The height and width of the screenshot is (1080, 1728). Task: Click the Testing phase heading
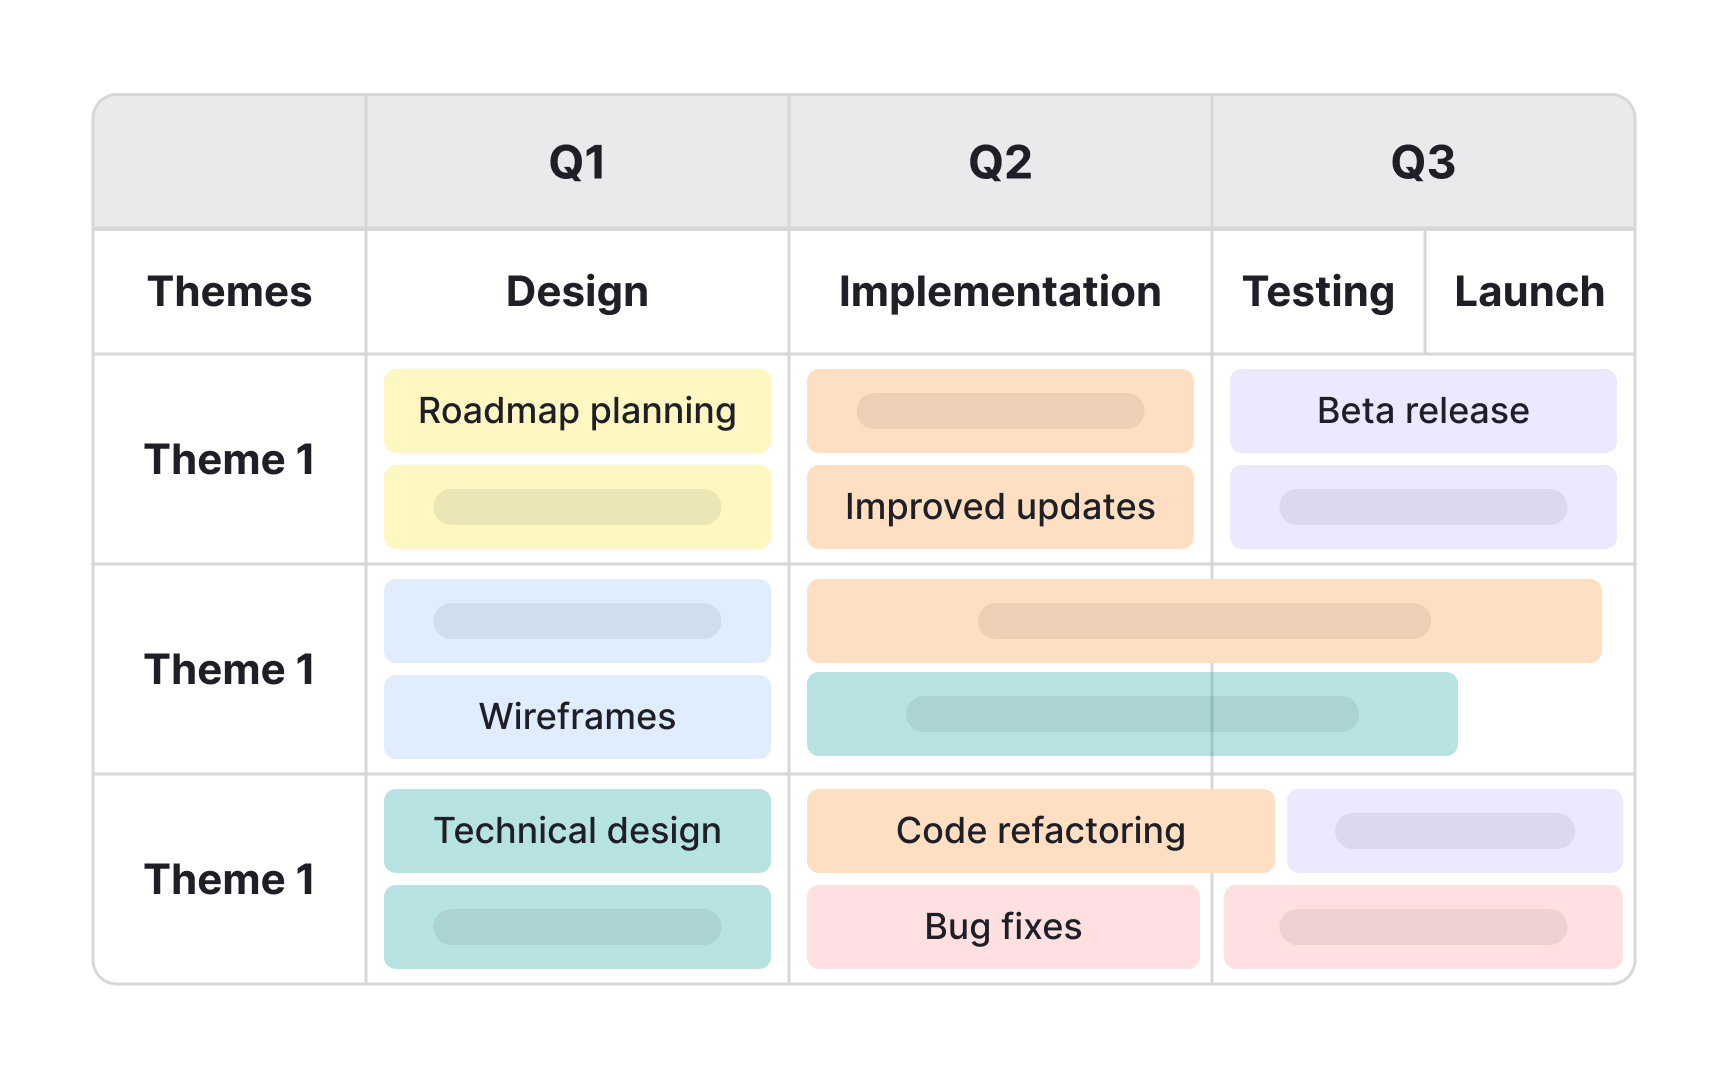[1318, 292]
